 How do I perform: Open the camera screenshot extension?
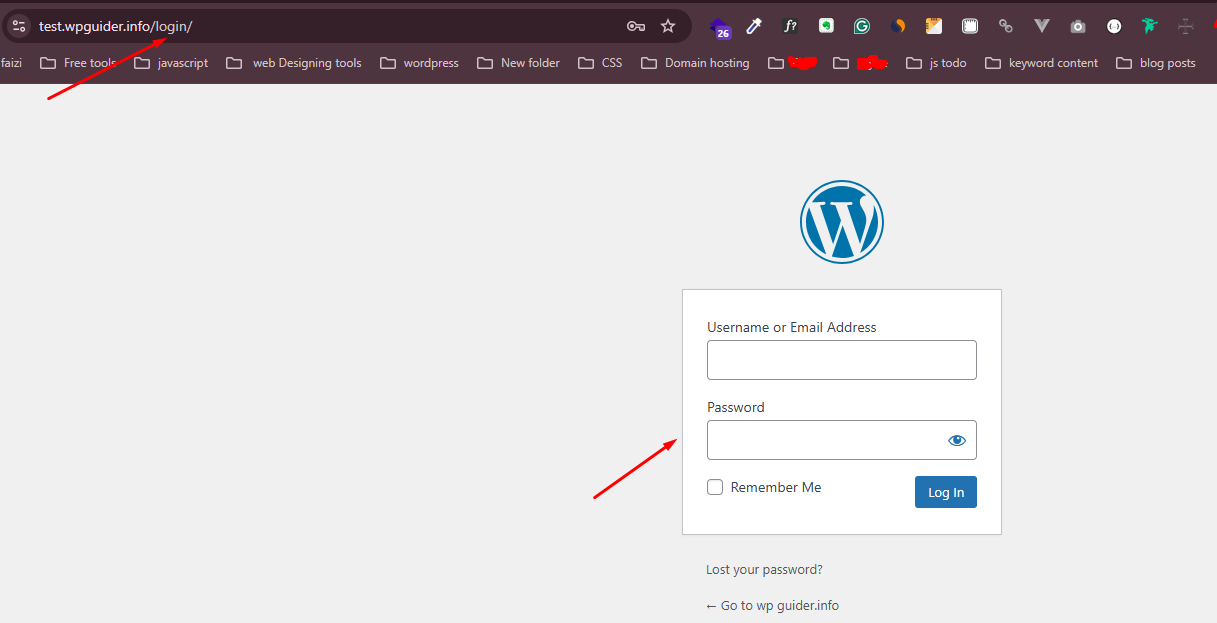point(1078,26)
